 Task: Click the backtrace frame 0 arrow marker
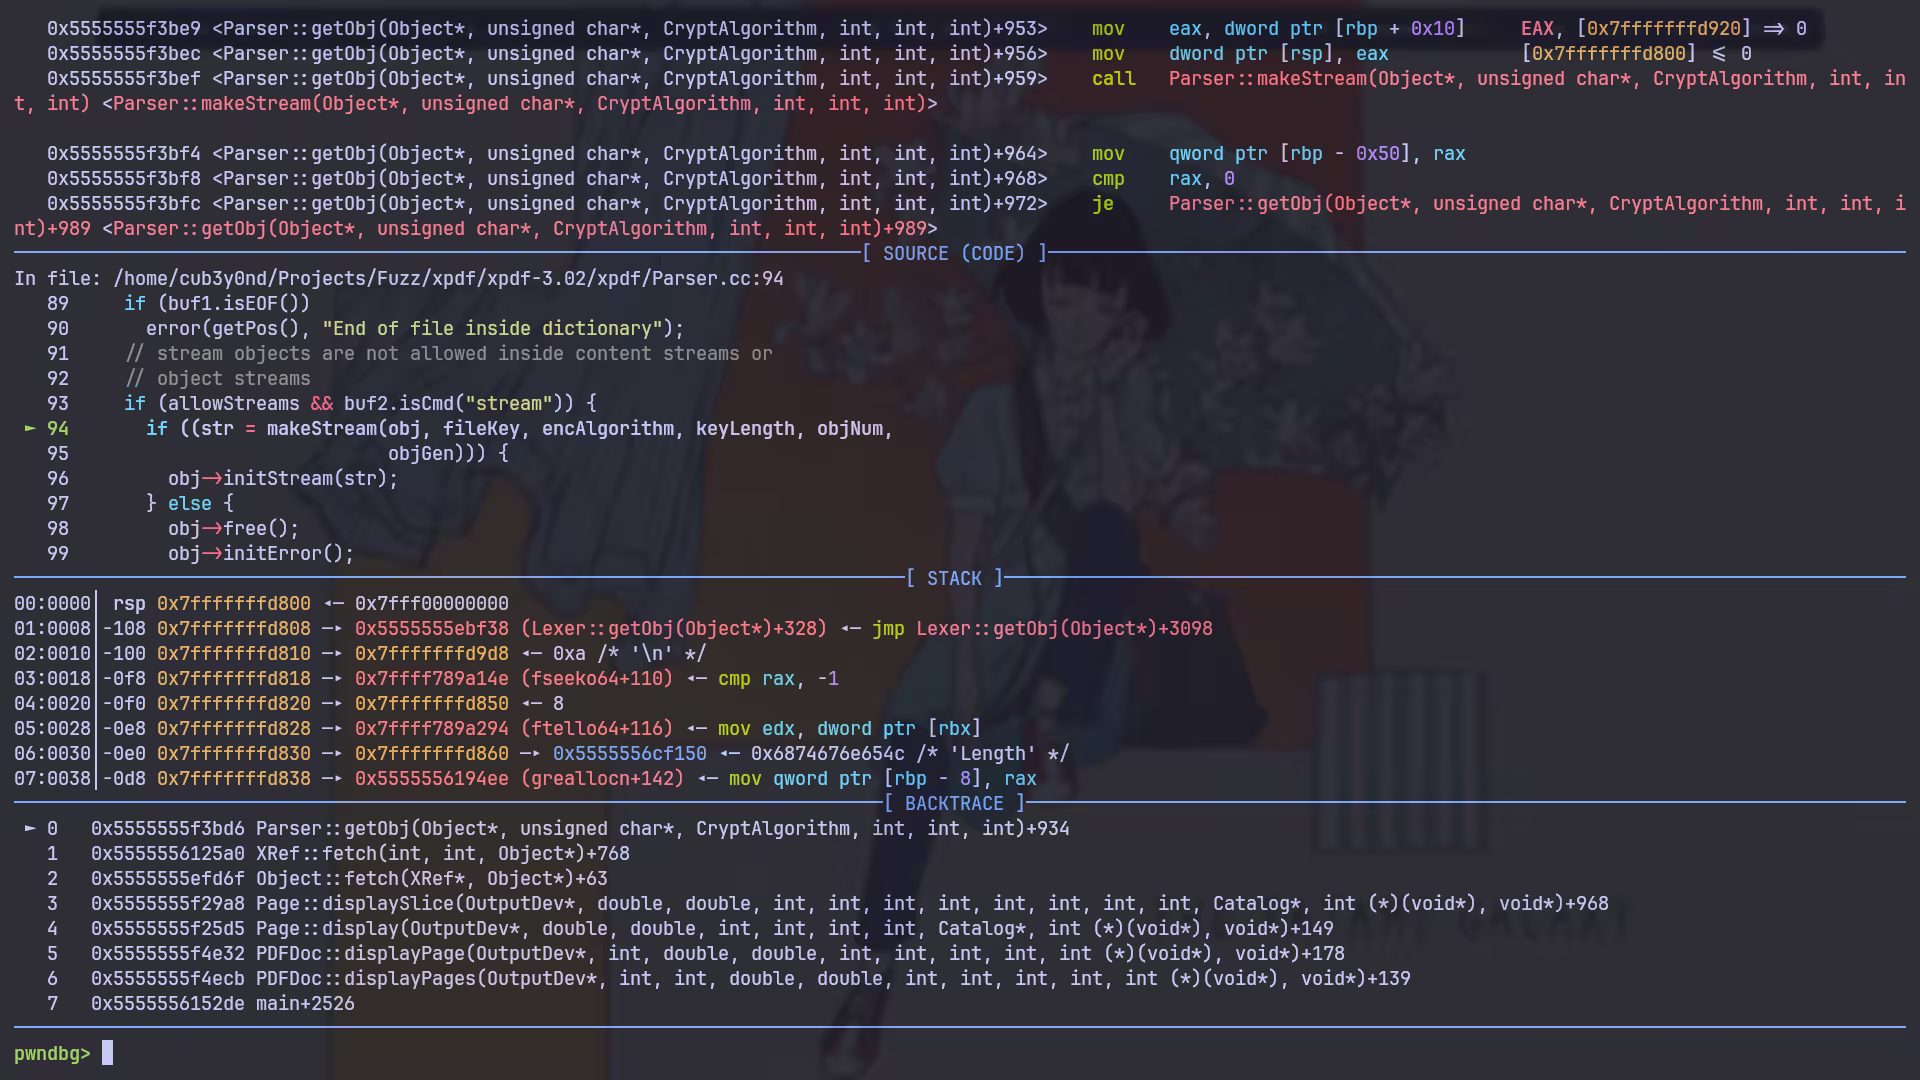[30, 828]
